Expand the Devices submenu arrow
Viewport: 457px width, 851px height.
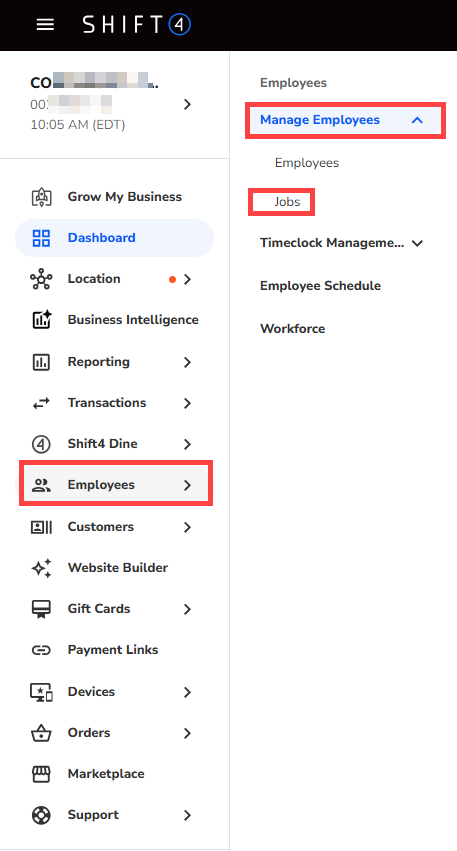(188, 692)
